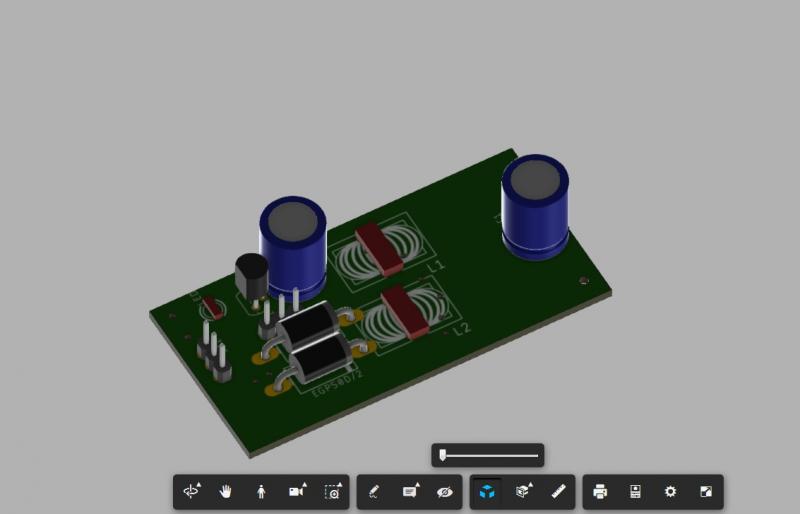Switch to First Person walk tool
This screenshot has width=800, height=514.
tap(260, 491)
